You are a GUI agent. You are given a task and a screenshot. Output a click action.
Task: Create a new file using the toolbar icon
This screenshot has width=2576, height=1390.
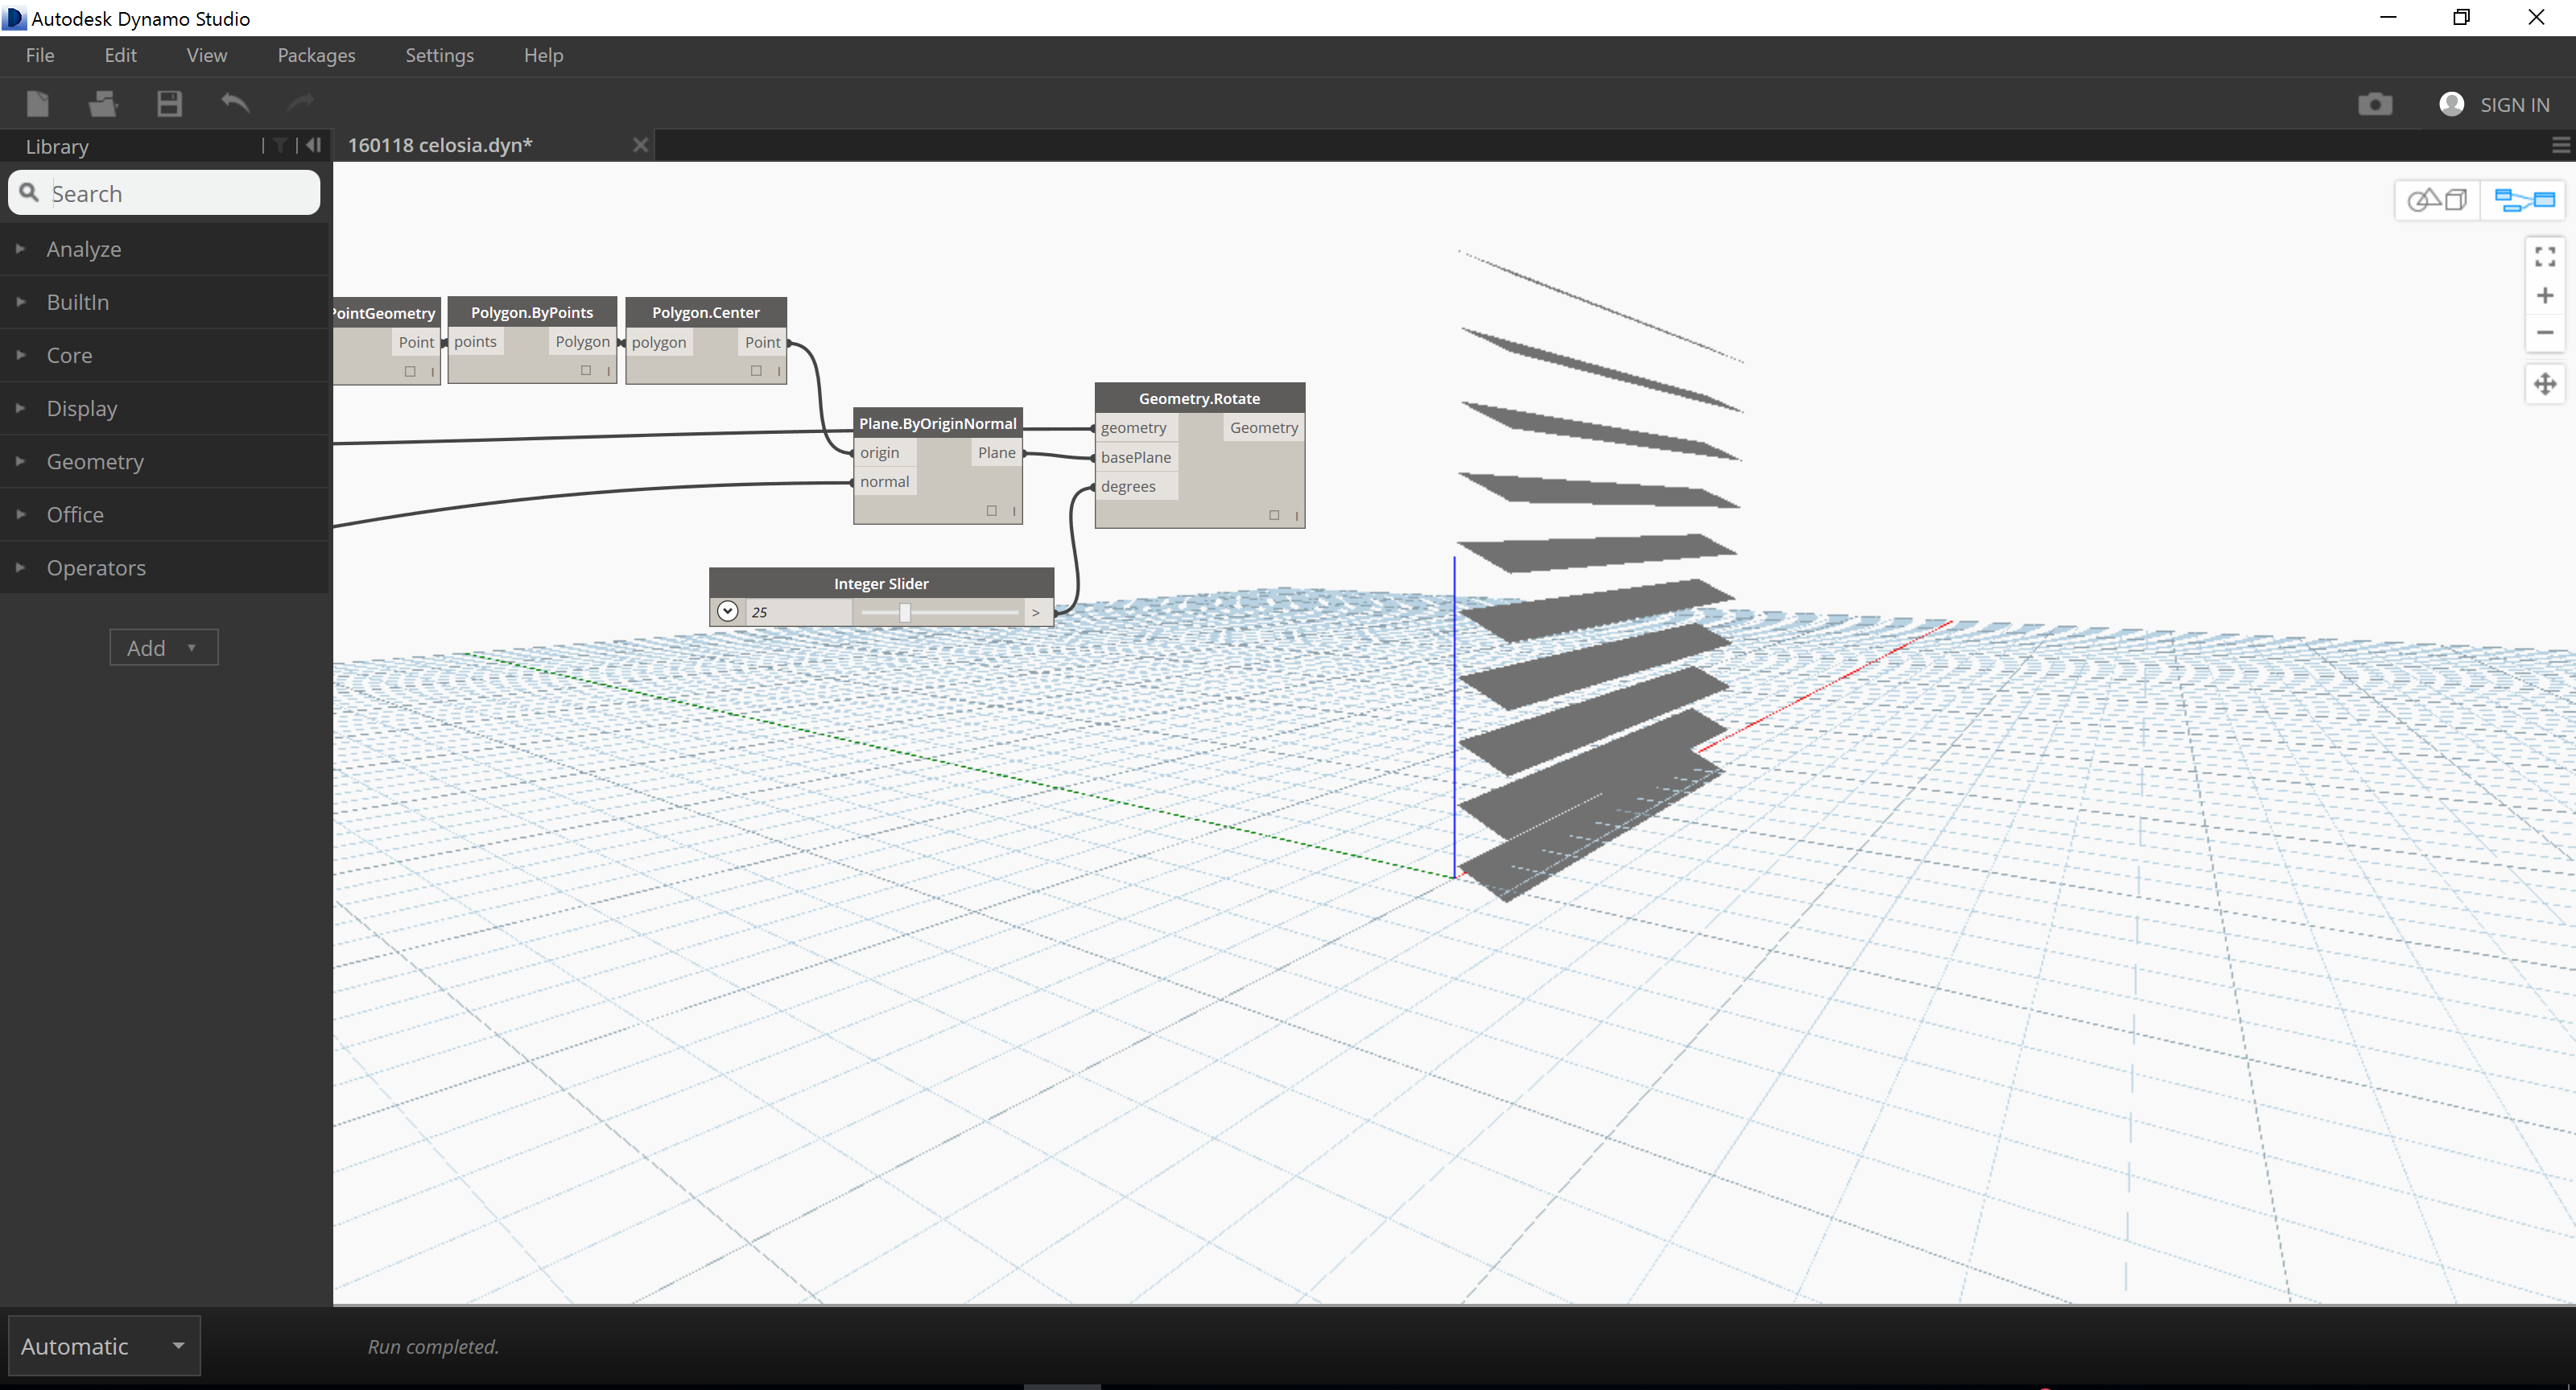click(x=38, y=103)
